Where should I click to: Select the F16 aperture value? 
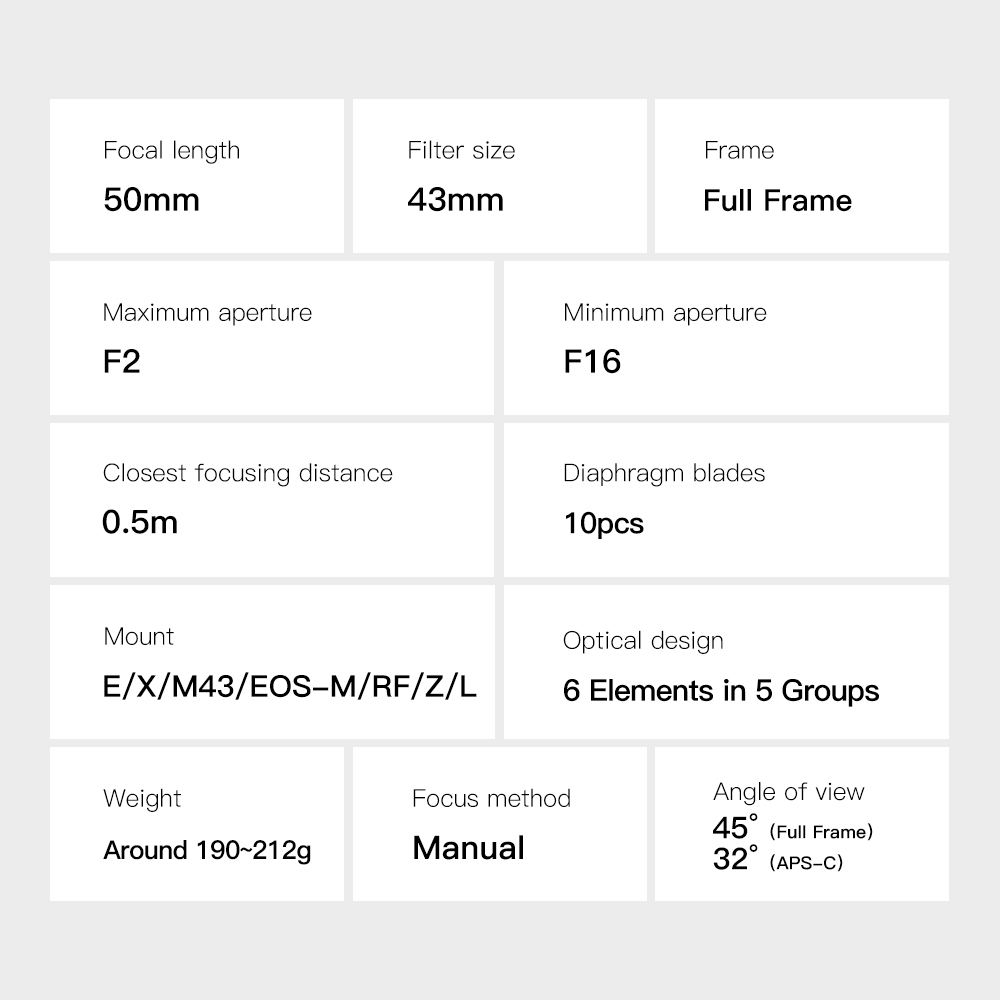[592, 361]
